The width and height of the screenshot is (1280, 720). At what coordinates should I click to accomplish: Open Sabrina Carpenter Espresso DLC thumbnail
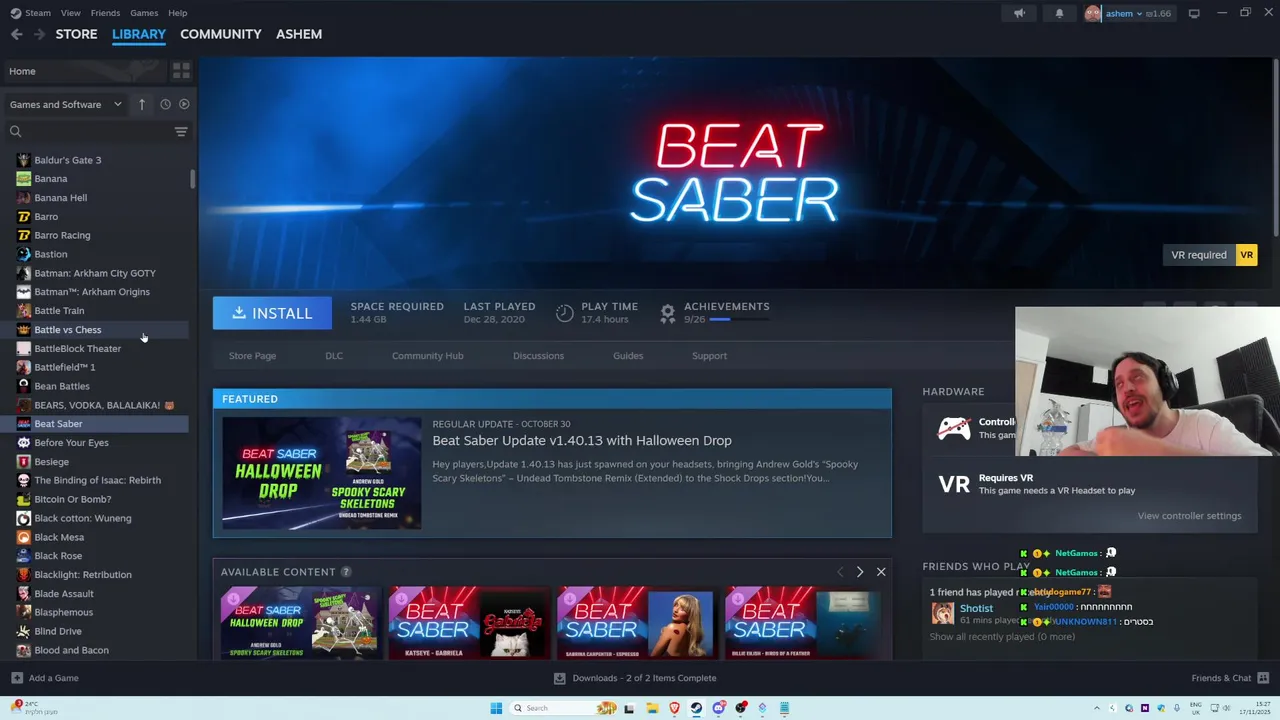637,623
